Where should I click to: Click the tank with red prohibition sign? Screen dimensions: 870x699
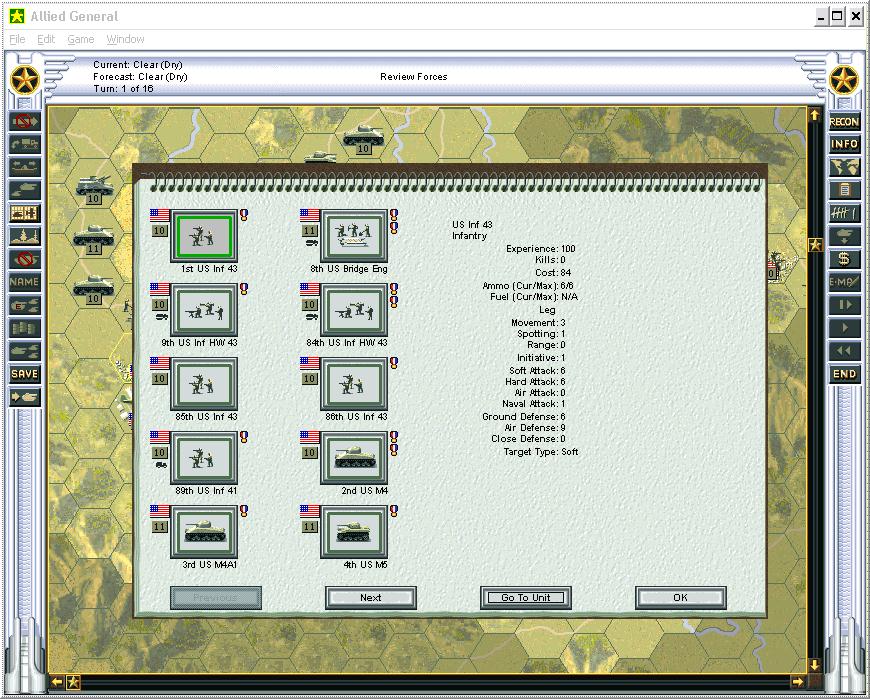(x=24, y=259)
